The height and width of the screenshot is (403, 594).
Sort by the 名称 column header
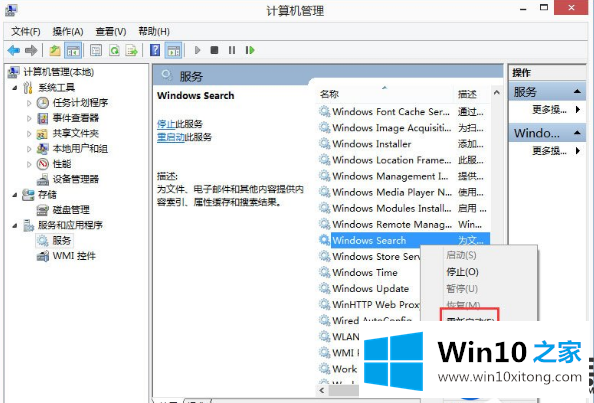pyautogui.click(x=329, y=94)
